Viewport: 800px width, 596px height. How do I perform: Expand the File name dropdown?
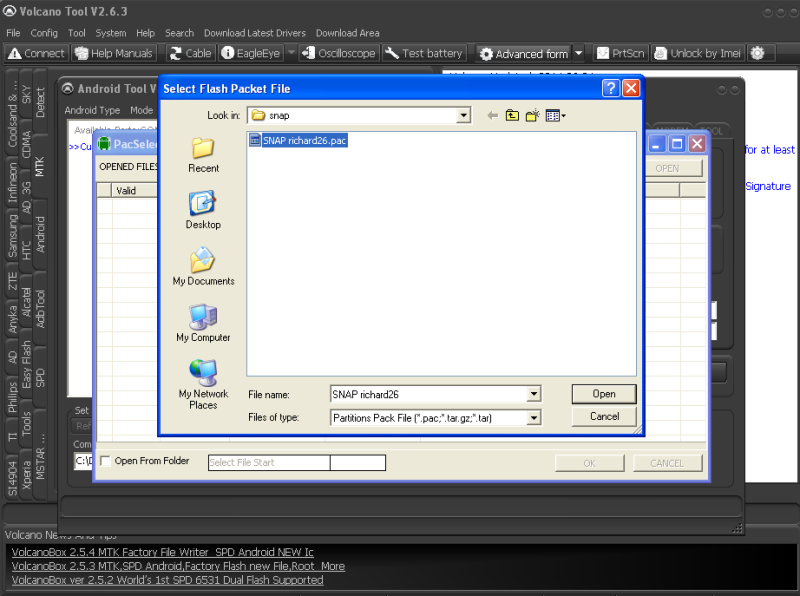(534, 395)
